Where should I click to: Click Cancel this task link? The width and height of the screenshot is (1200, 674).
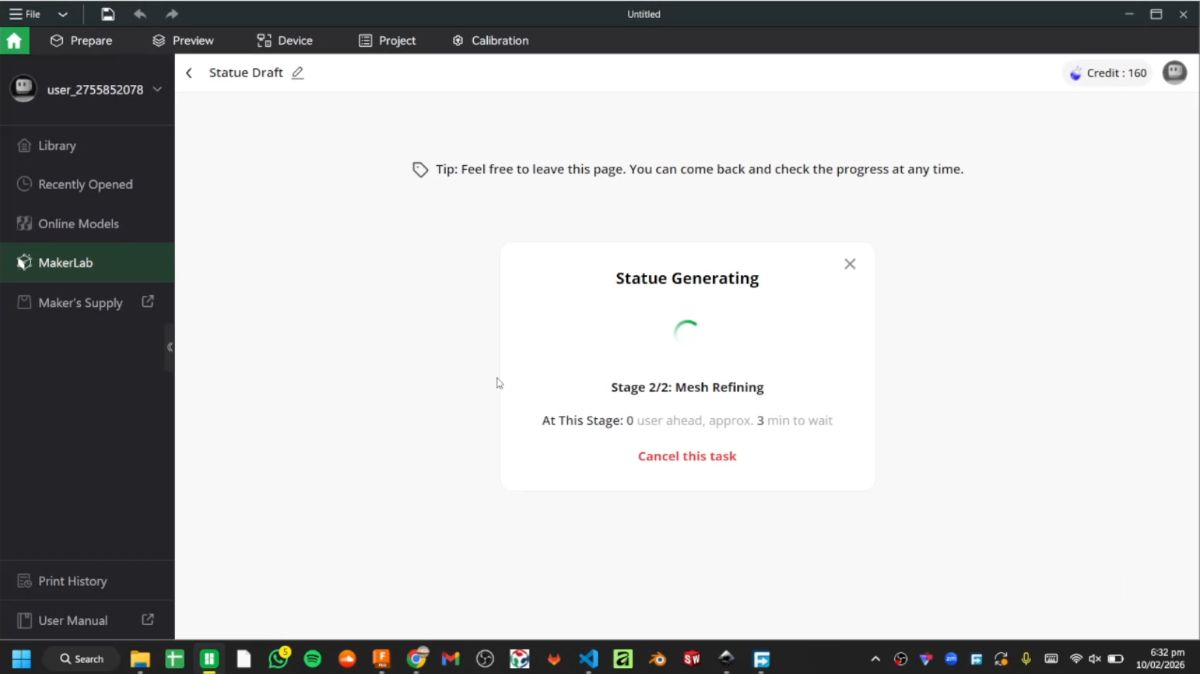pos(687,456)
